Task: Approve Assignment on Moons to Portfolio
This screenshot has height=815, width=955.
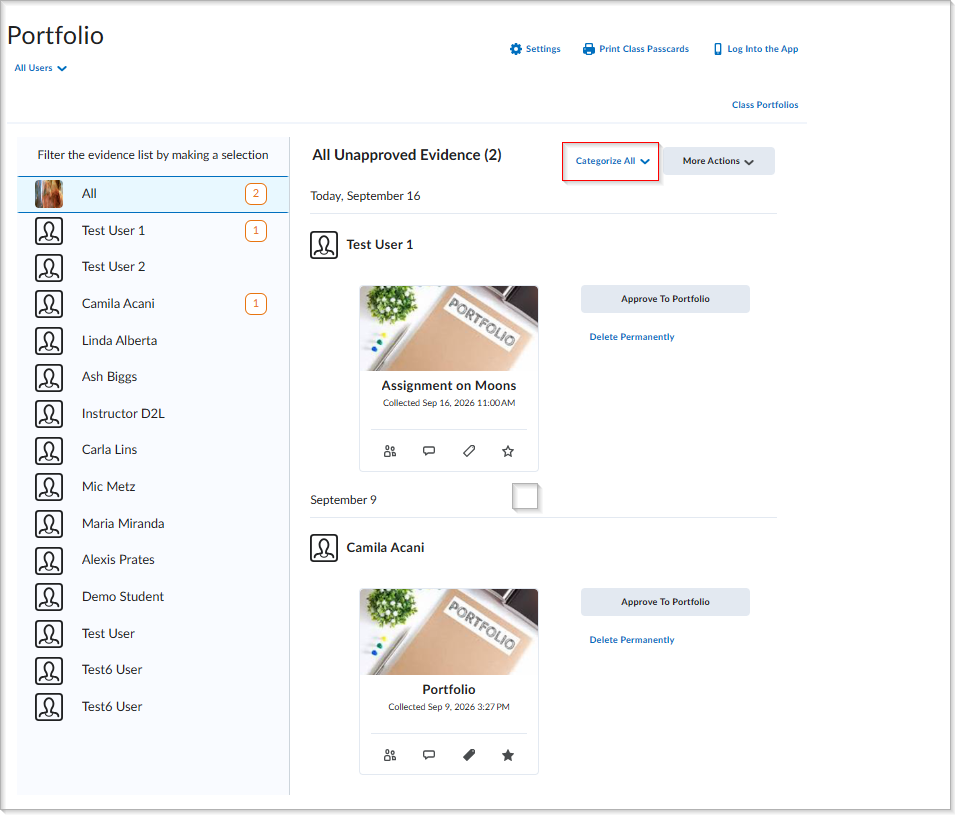Action: [665, 299]
